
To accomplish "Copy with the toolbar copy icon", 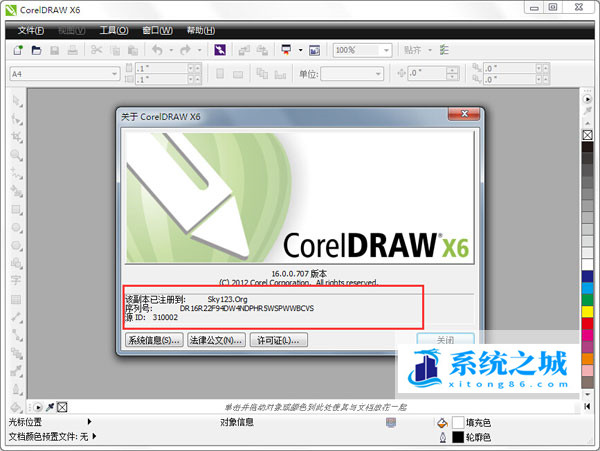I will click(x=115, y=50).
